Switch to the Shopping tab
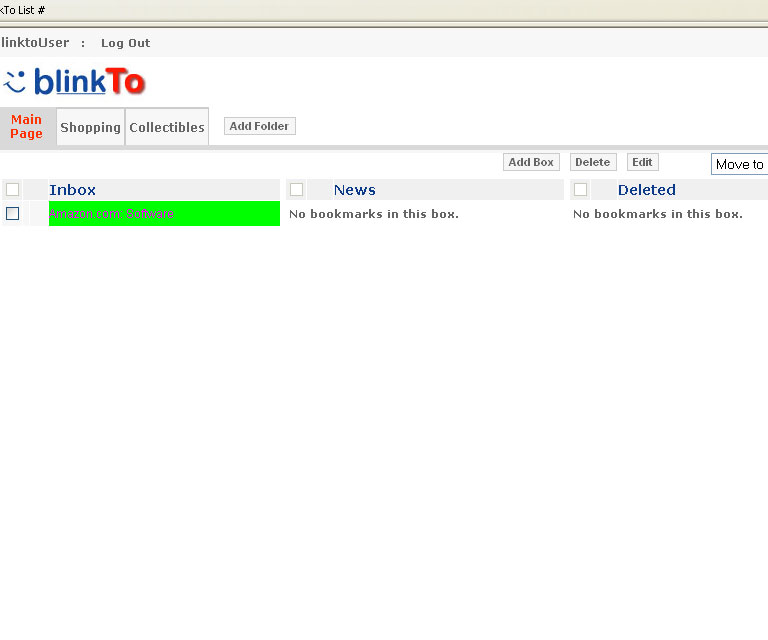Image resolution: width=768 pixels, height=640 pixels. pos(90,128)
